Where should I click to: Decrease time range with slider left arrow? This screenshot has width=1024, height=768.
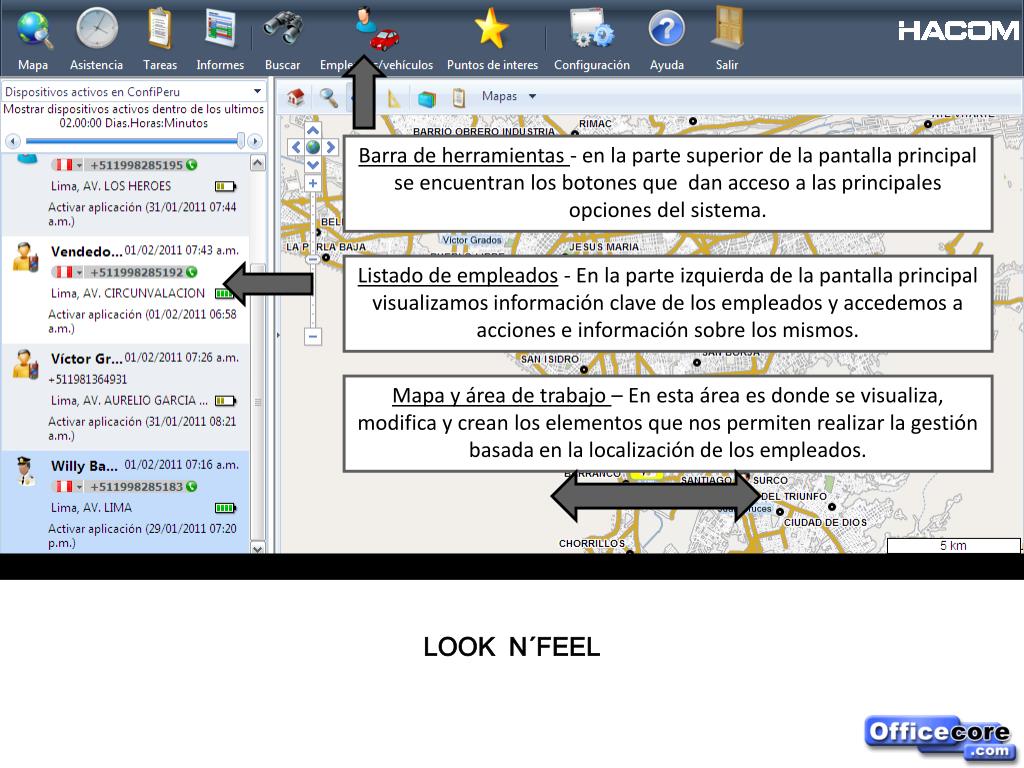click(13, 140)
